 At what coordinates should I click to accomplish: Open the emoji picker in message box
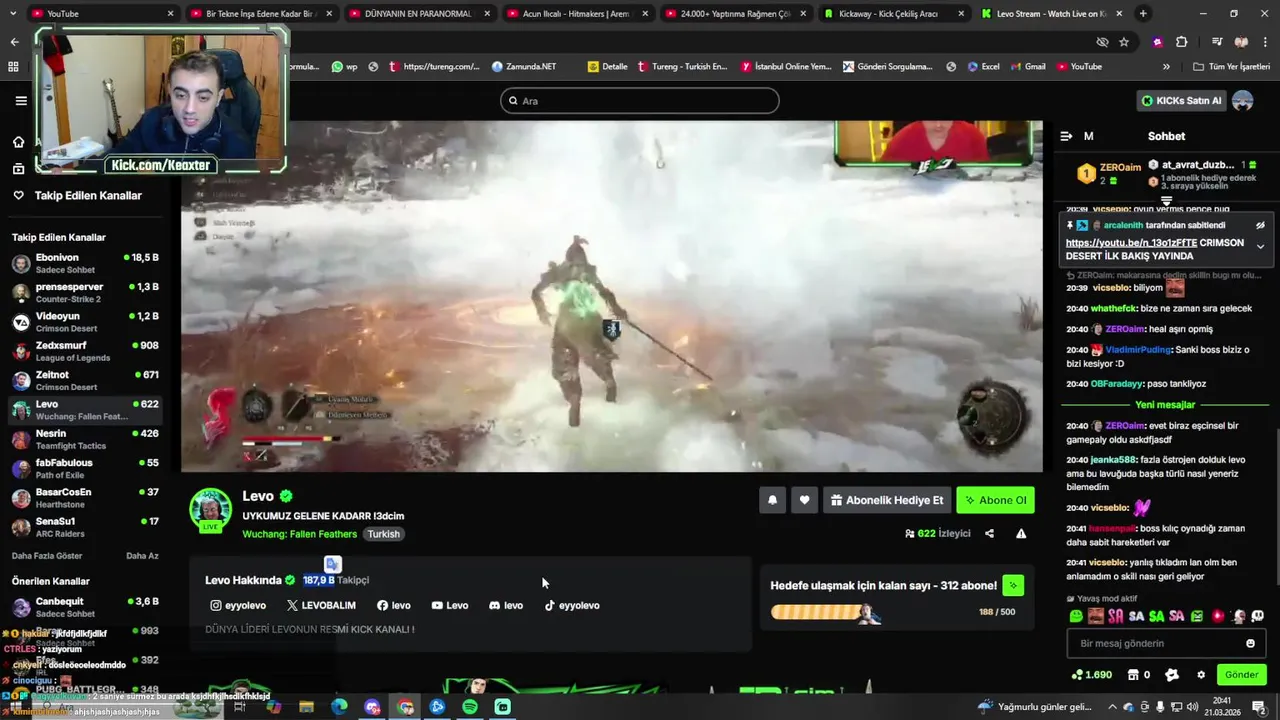pyautogui.click(x=1250, y=644)
